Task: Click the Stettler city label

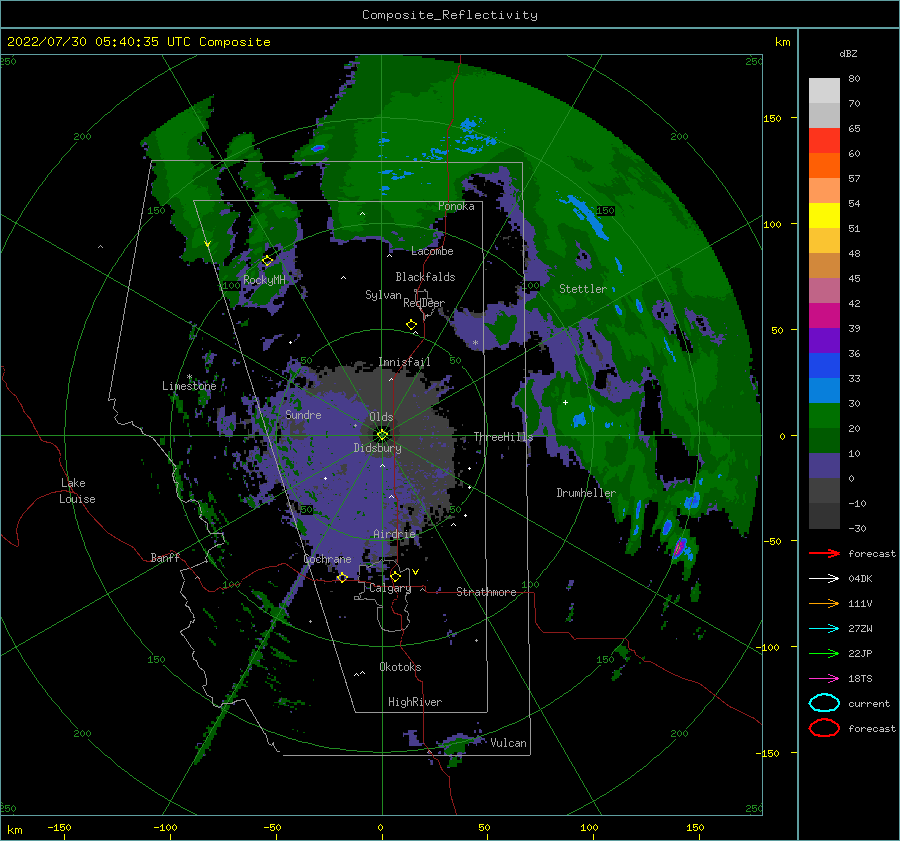Action: click(x=583, y=289)
